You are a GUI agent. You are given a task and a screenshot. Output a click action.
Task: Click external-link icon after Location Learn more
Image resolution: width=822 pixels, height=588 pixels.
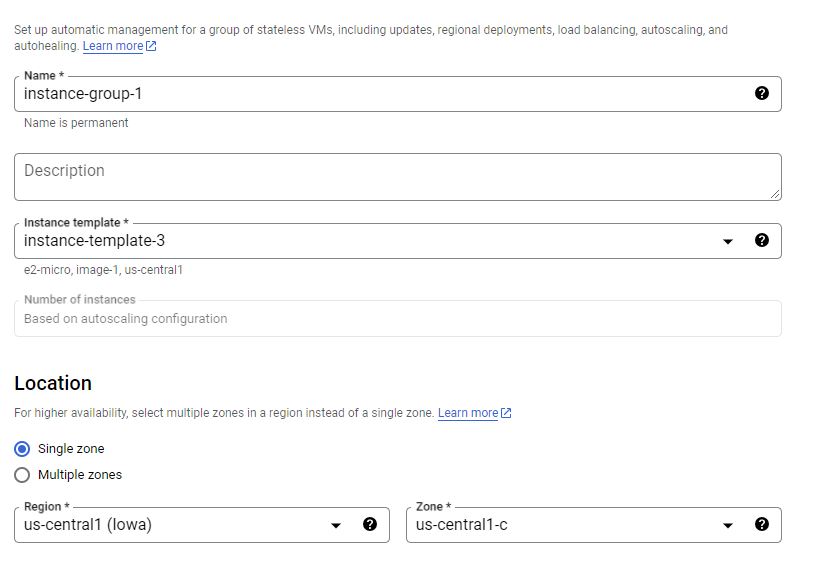coord(506,413)
